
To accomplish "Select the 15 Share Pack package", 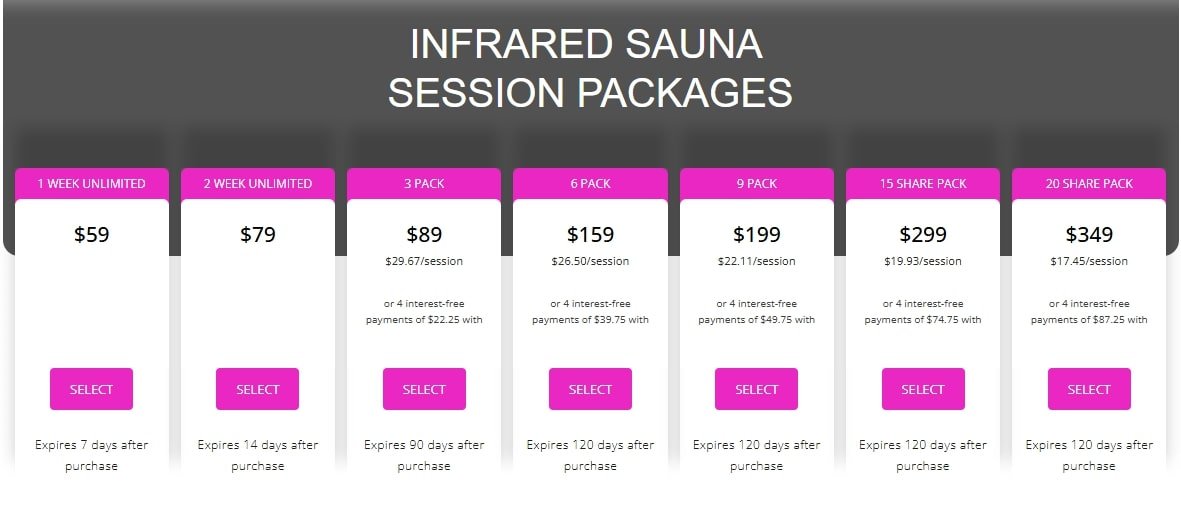I will pyautogui.click(x=922, y=389).
